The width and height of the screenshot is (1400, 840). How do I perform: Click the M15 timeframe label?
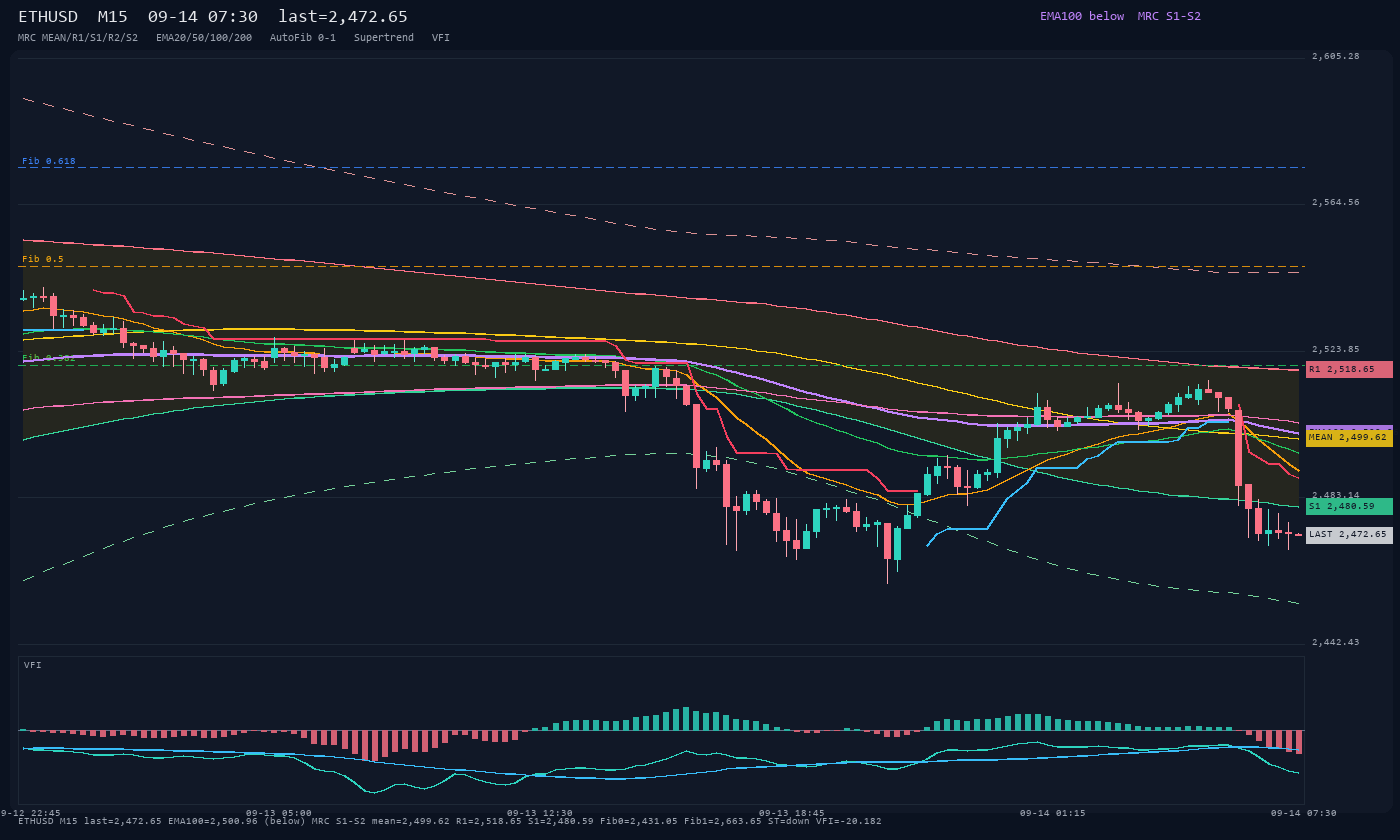(x=113, y=17)
